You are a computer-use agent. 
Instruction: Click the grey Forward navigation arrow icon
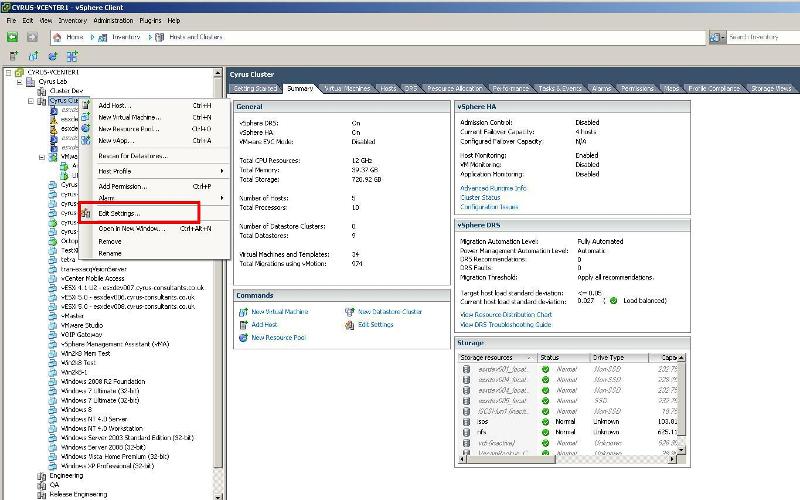(x=32, y=37)
